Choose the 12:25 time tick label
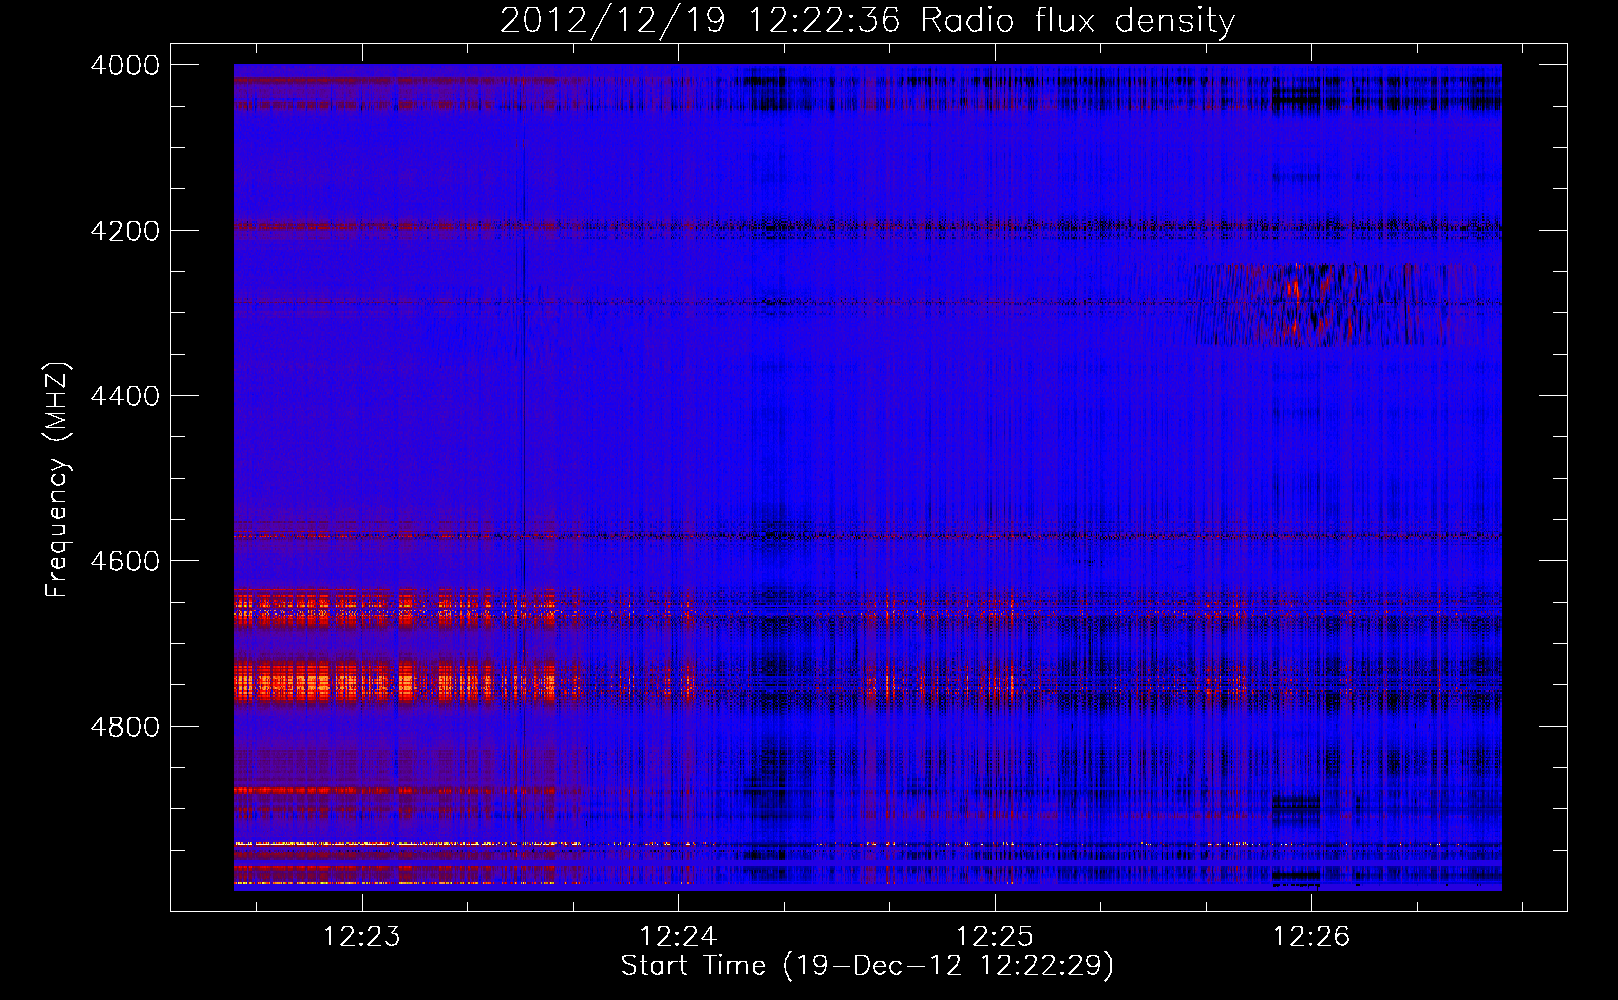This screenshot has height=1000, width=1618. (x=995, y=937)
